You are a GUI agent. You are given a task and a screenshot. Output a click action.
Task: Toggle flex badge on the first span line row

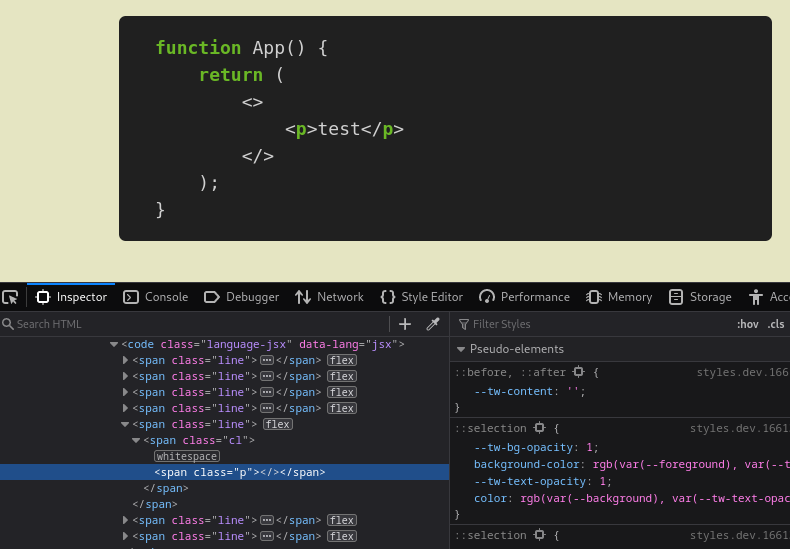(x=342, y=361)
